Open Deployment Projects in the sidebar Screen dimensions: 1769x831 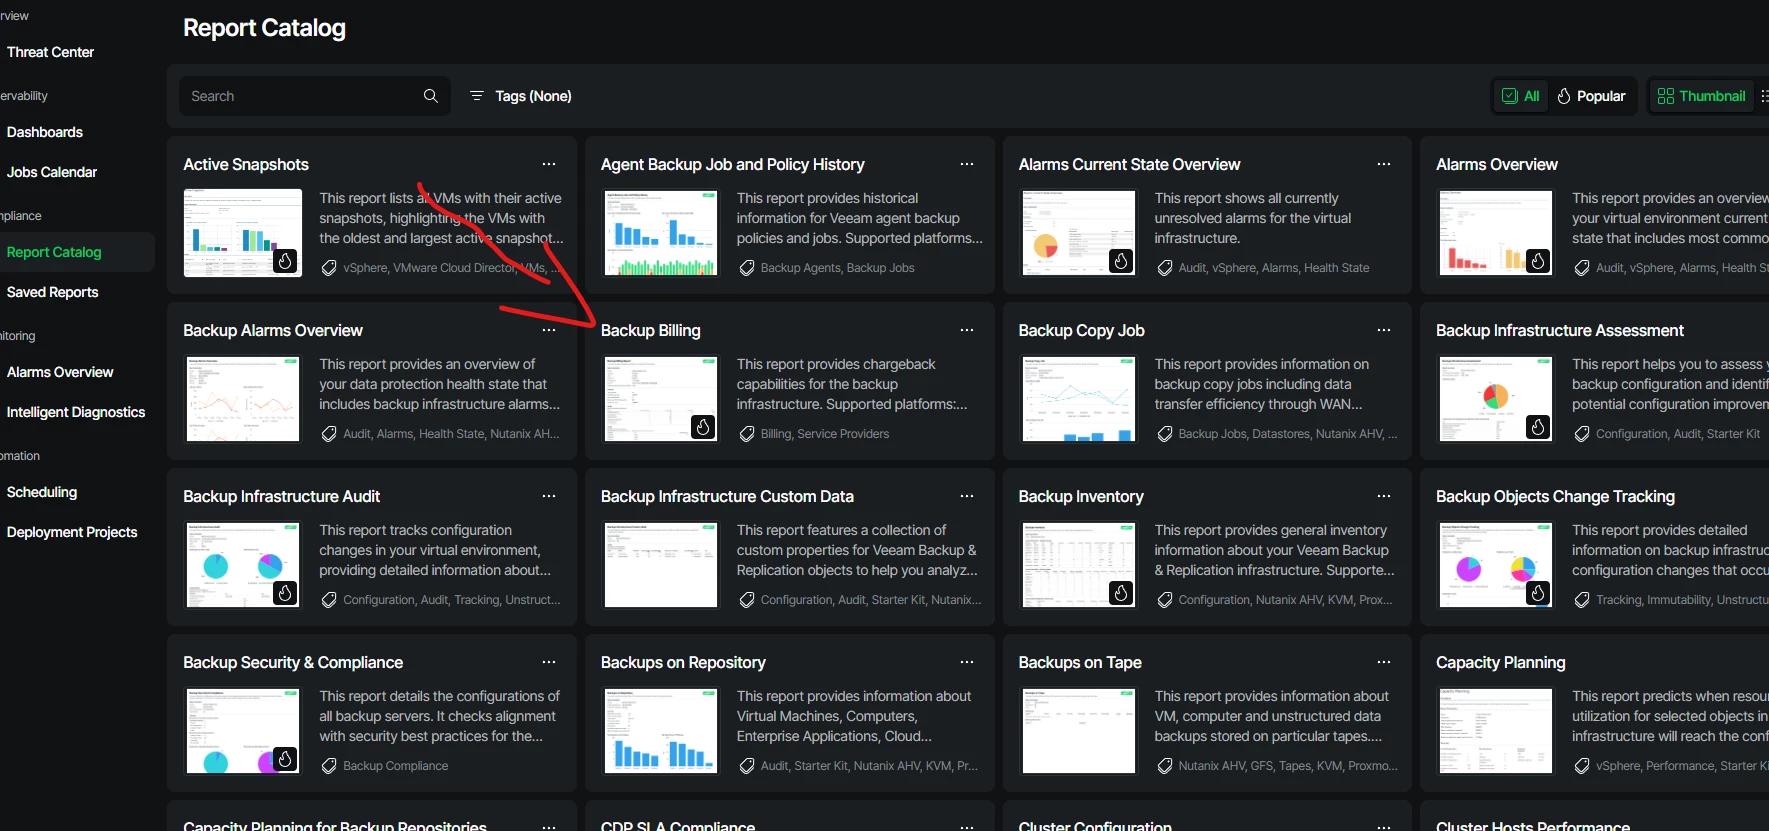72,532
